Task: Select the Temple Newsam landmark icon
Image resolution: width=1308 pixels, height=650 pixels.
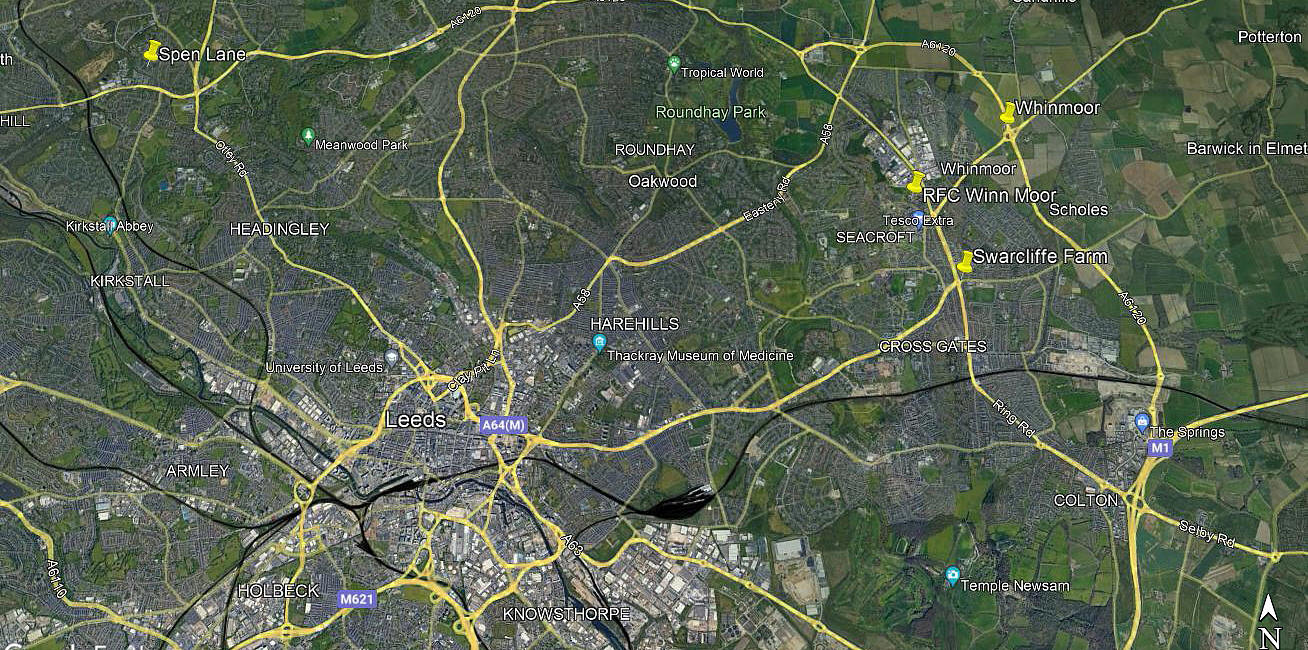Action: [952, 575]
